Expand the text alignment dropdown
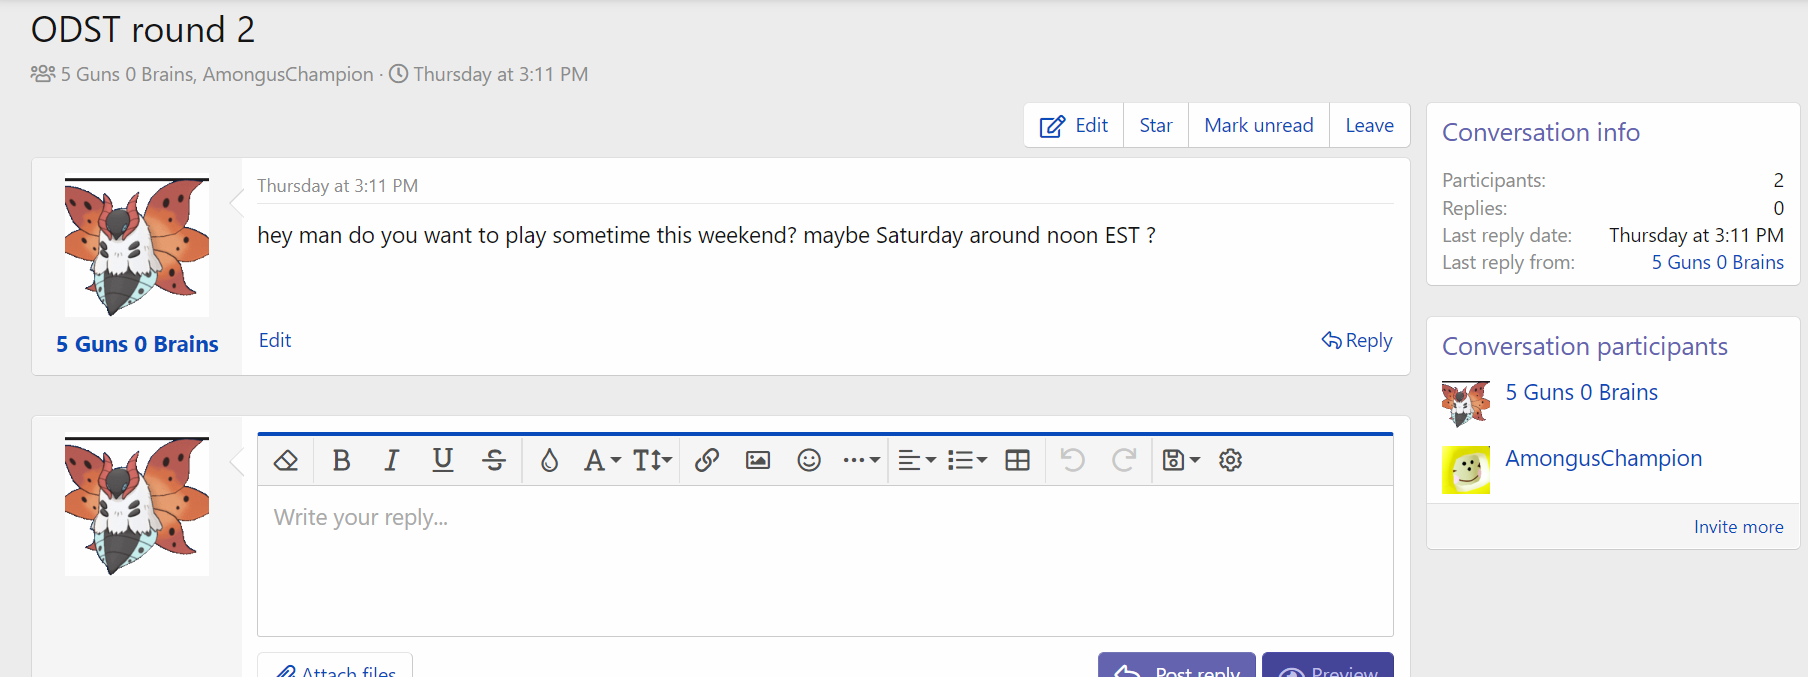 916,460
